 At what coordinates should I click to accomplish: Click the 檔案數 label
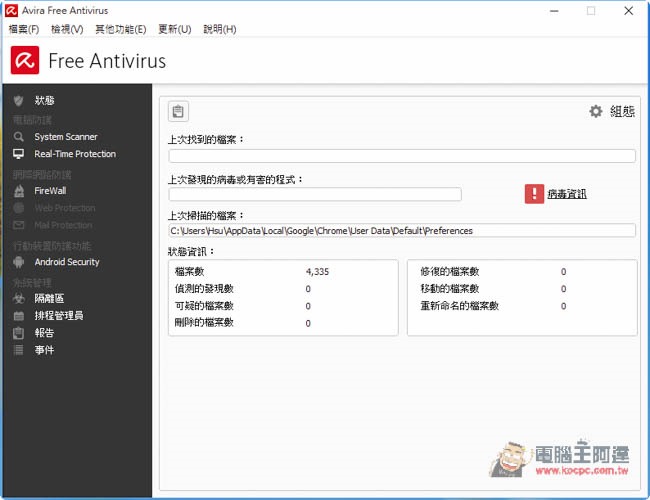[x=189, y=272]
